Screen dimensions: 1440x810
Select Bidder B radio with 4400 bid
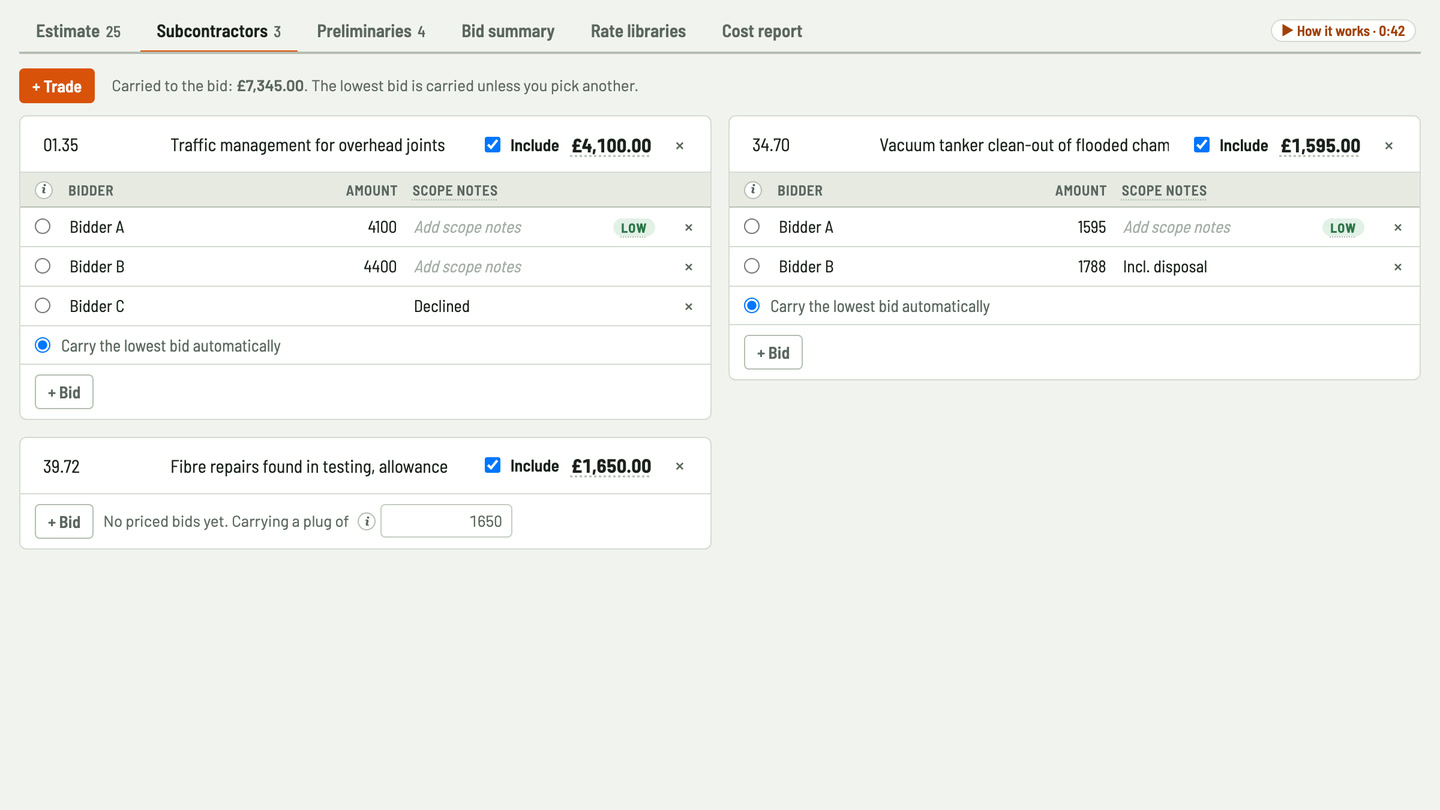pos(43,266)
